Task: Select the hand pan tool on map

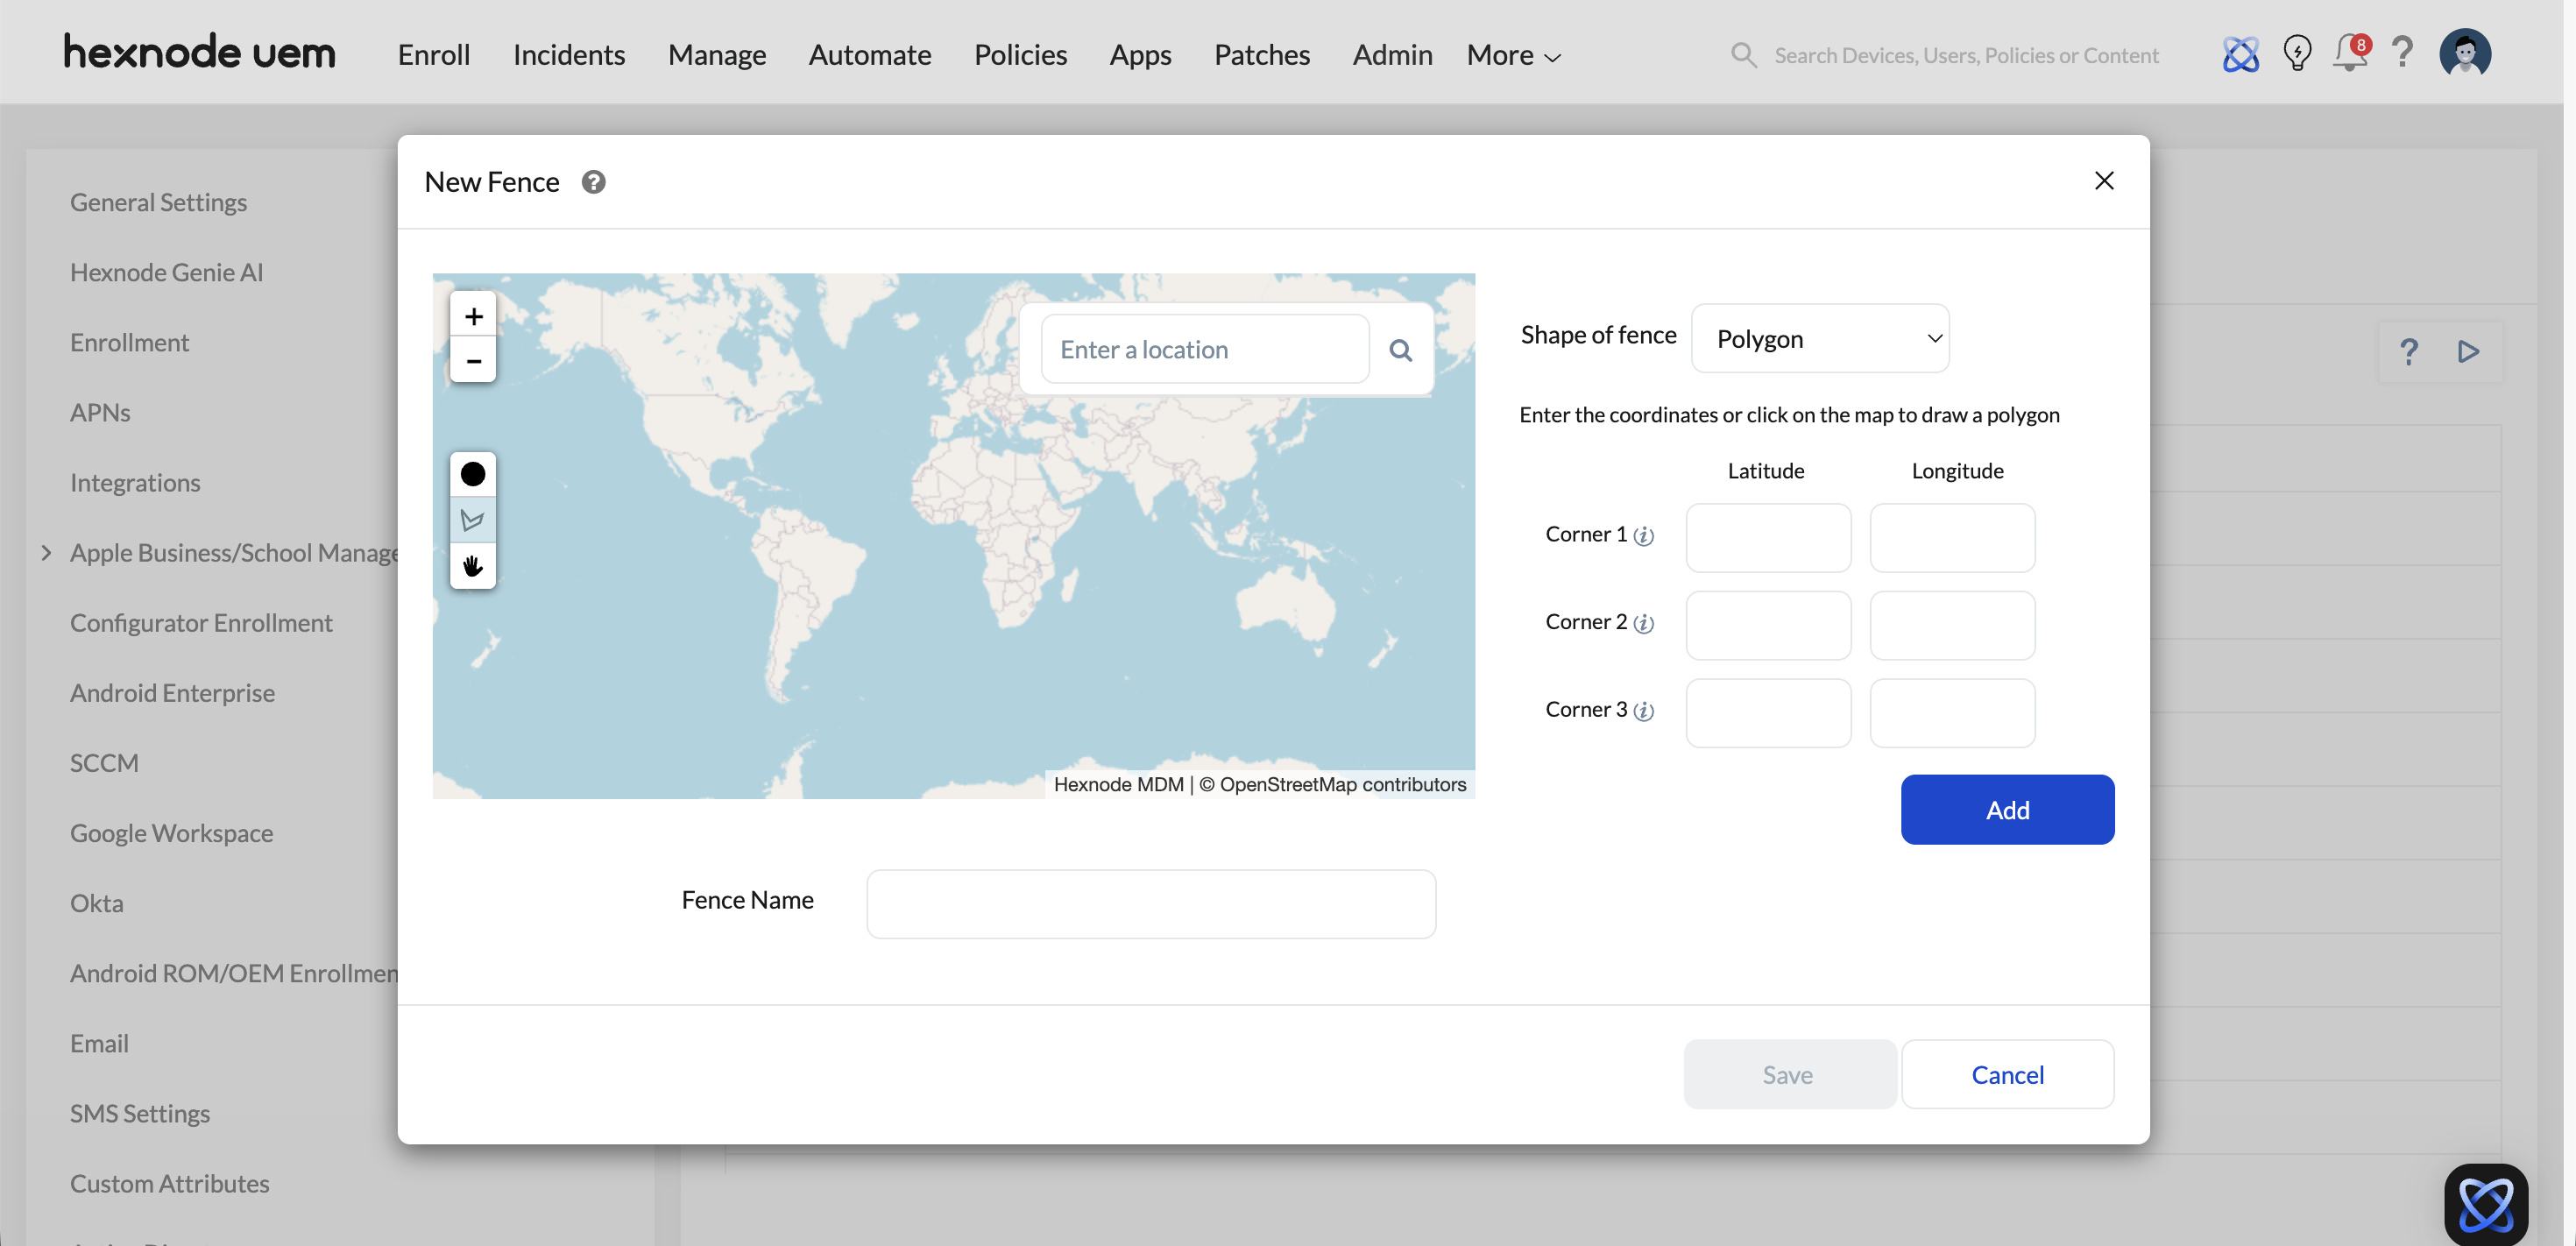Action: coord(473,566)
